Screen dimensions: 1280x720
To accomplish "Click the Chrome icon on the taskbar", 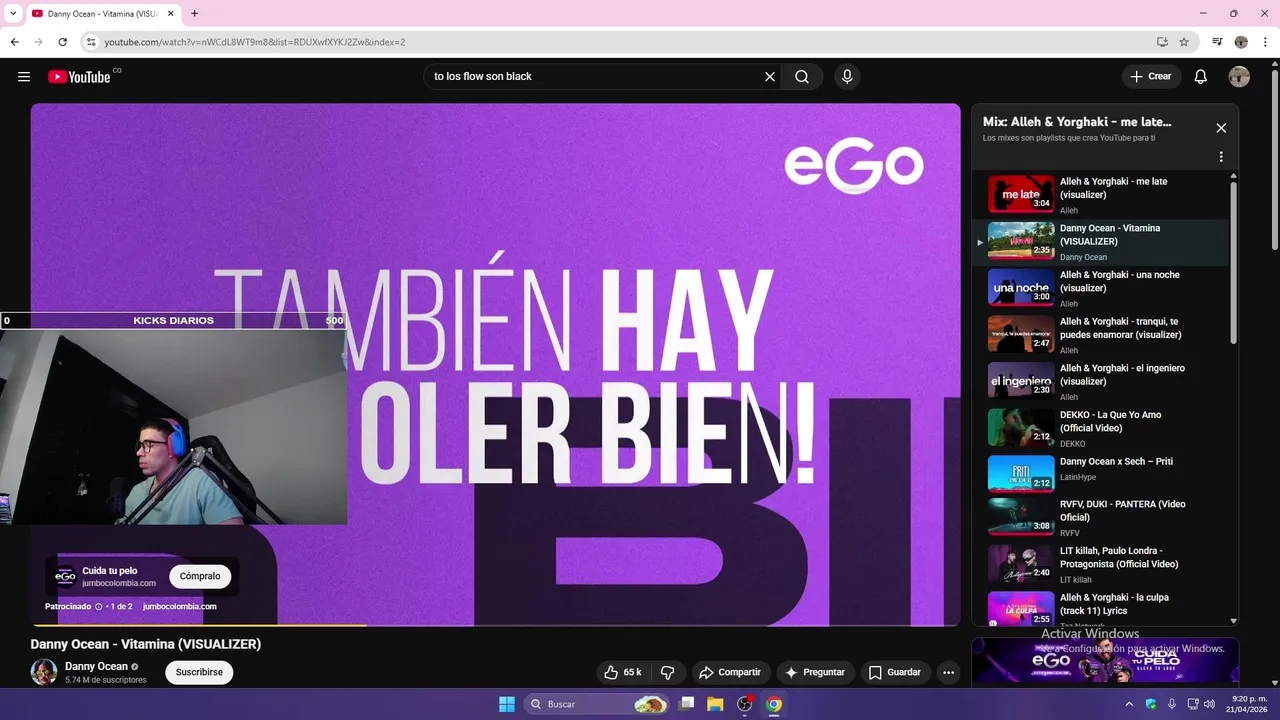I will (774, 704).
